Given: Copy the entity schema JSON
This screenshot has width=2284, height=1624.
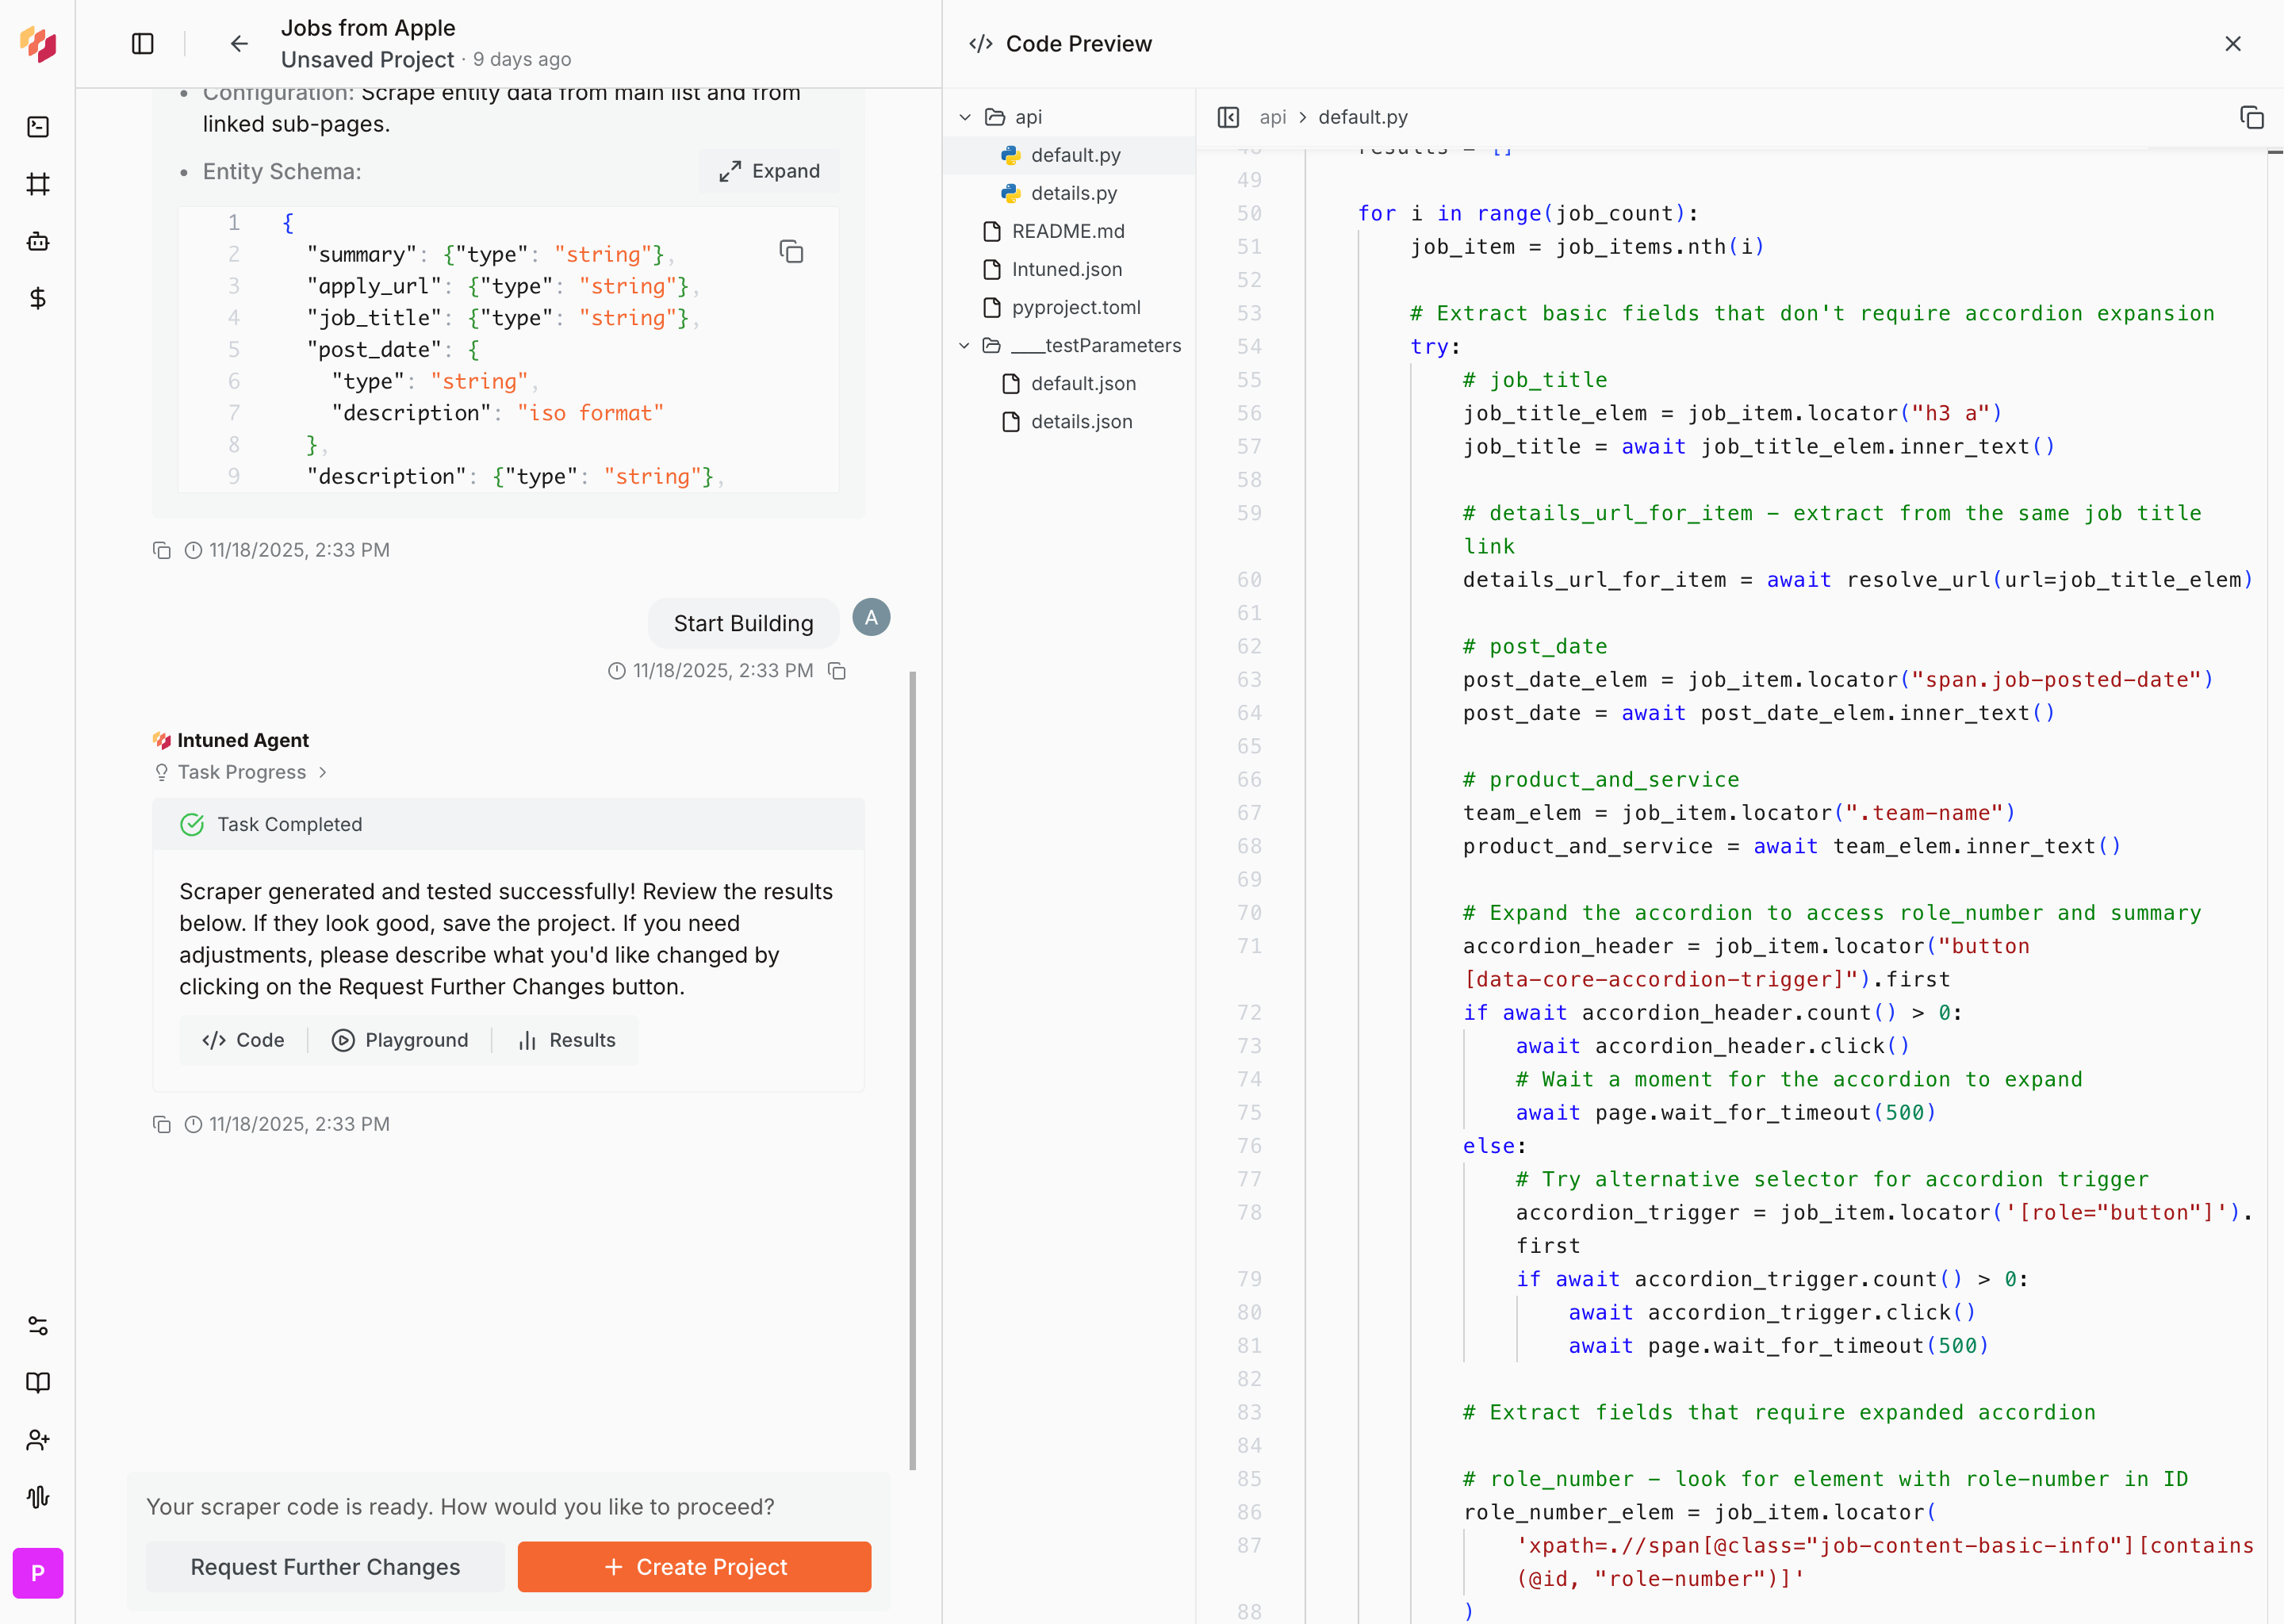Looking at the screenshot, I should click(x=791, y=252).
